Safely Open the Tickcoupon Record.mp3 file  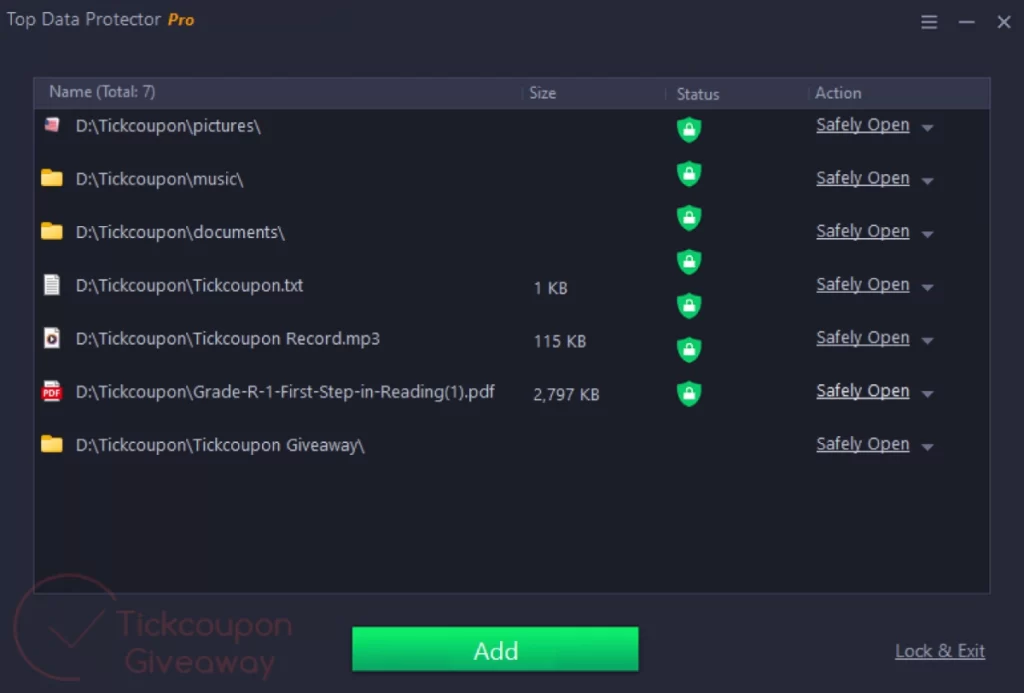862,338
